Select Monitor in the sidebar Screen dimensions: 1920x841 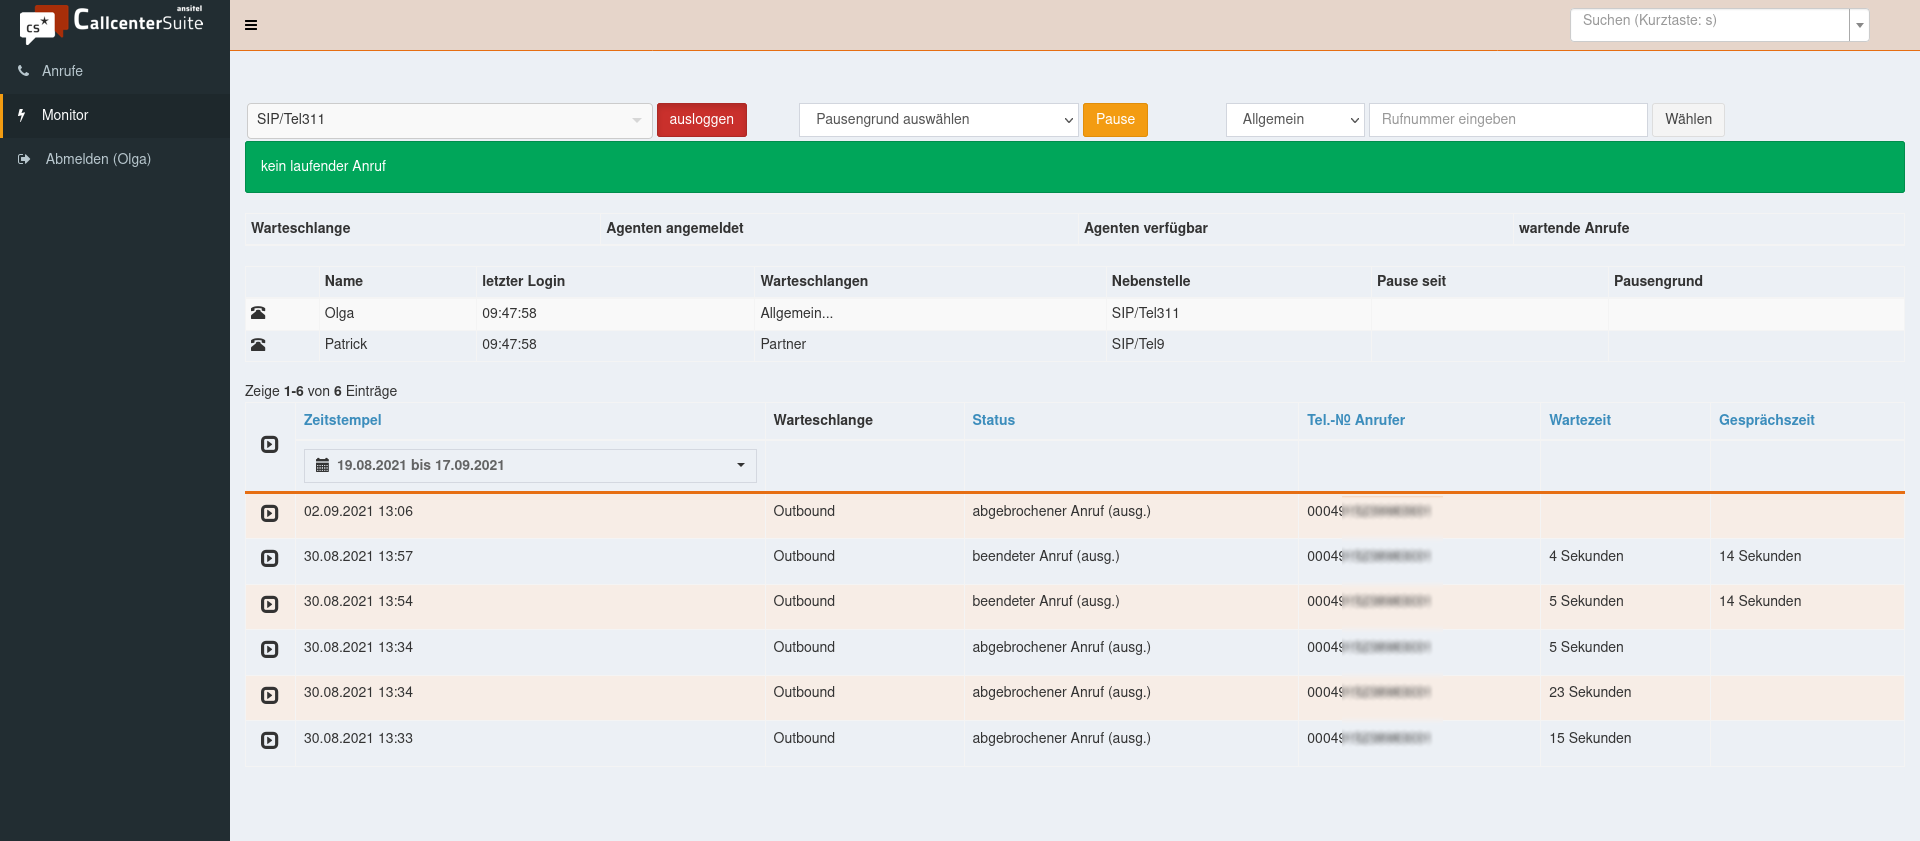(65, 115)
